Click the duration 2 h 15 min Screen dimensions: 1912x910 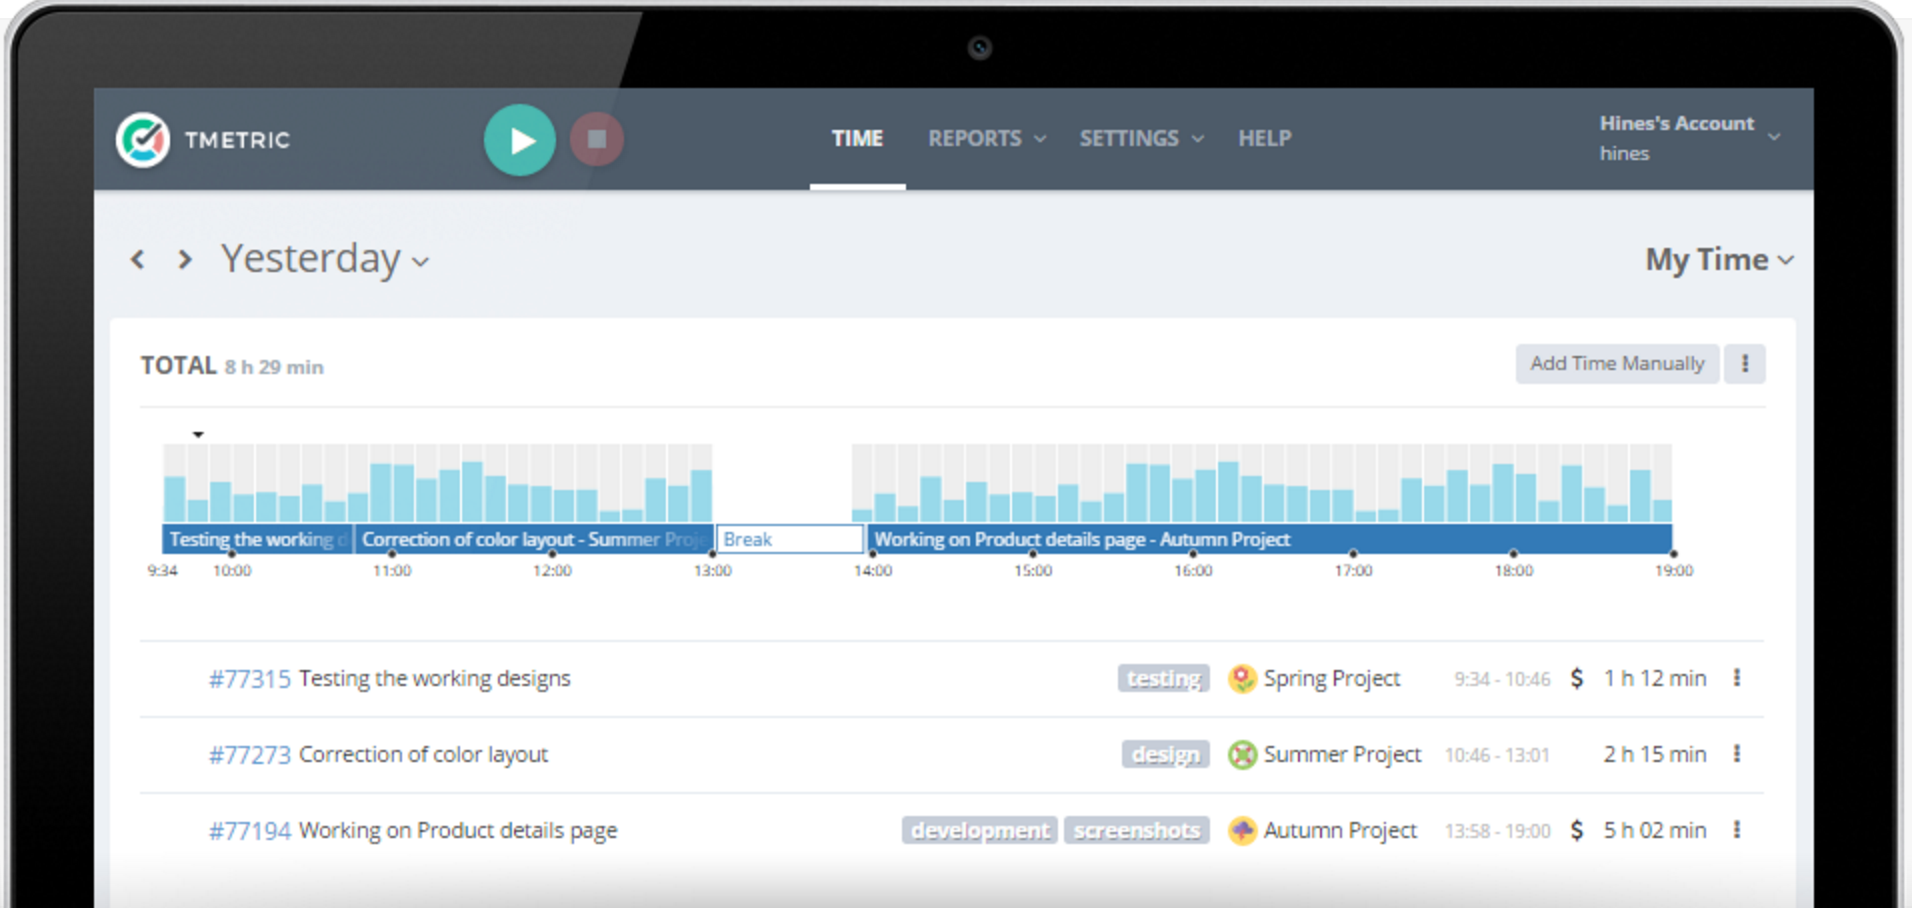(x=1655, y=754)
